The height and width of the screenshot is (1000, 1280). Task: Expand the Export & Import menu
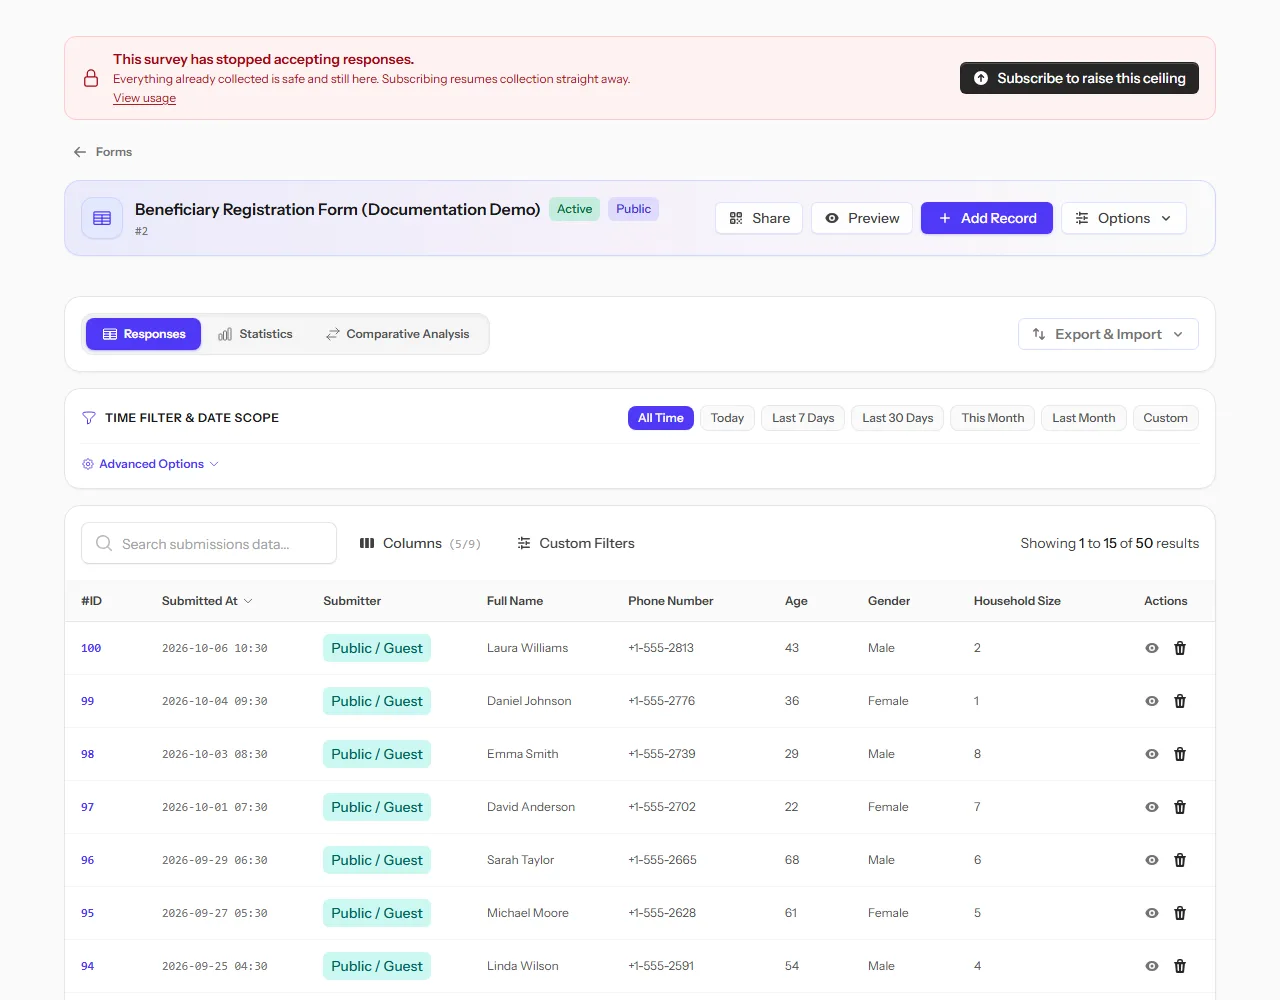click(1108, 334)
